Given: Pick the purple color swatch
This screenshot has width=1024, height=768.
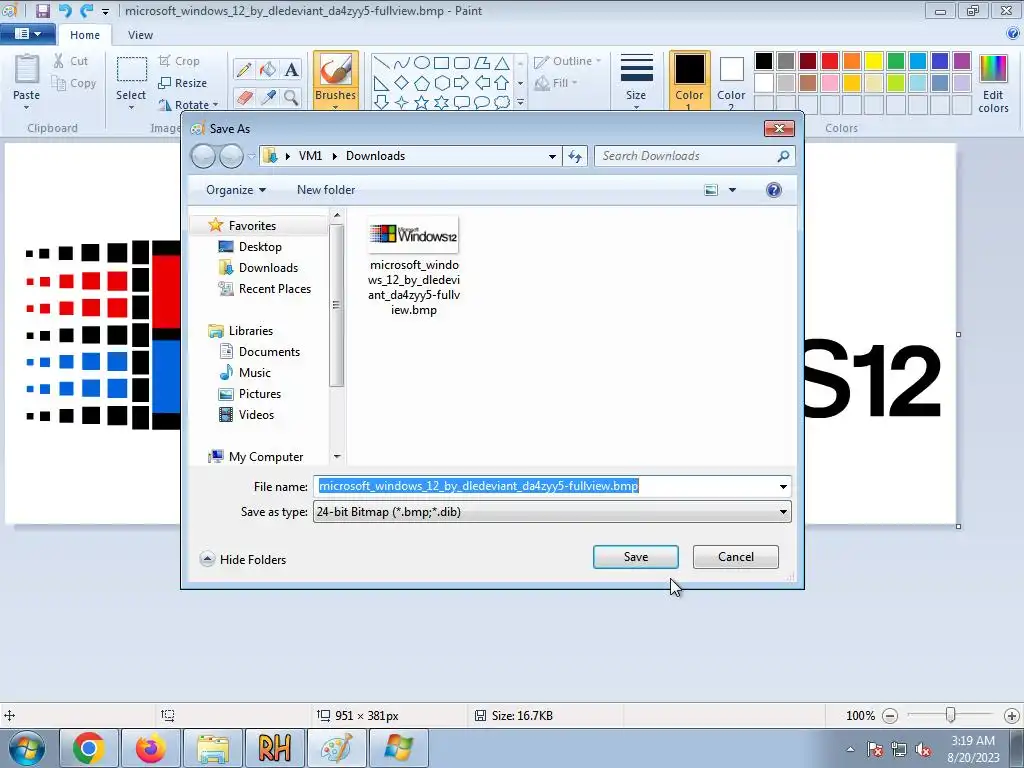Looking at the screenshot, I should coord(962,61).
